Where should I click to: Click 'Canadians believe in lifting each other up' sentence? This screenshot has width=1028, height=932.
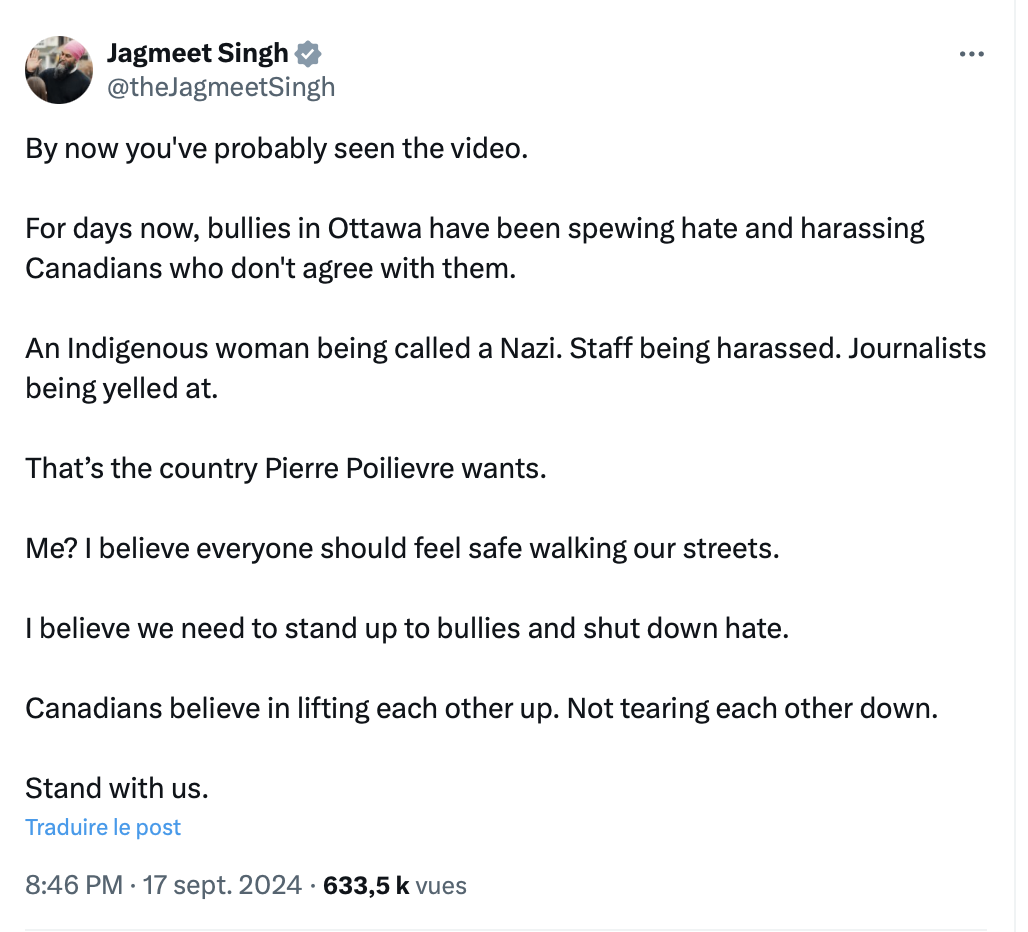(292, 709)
